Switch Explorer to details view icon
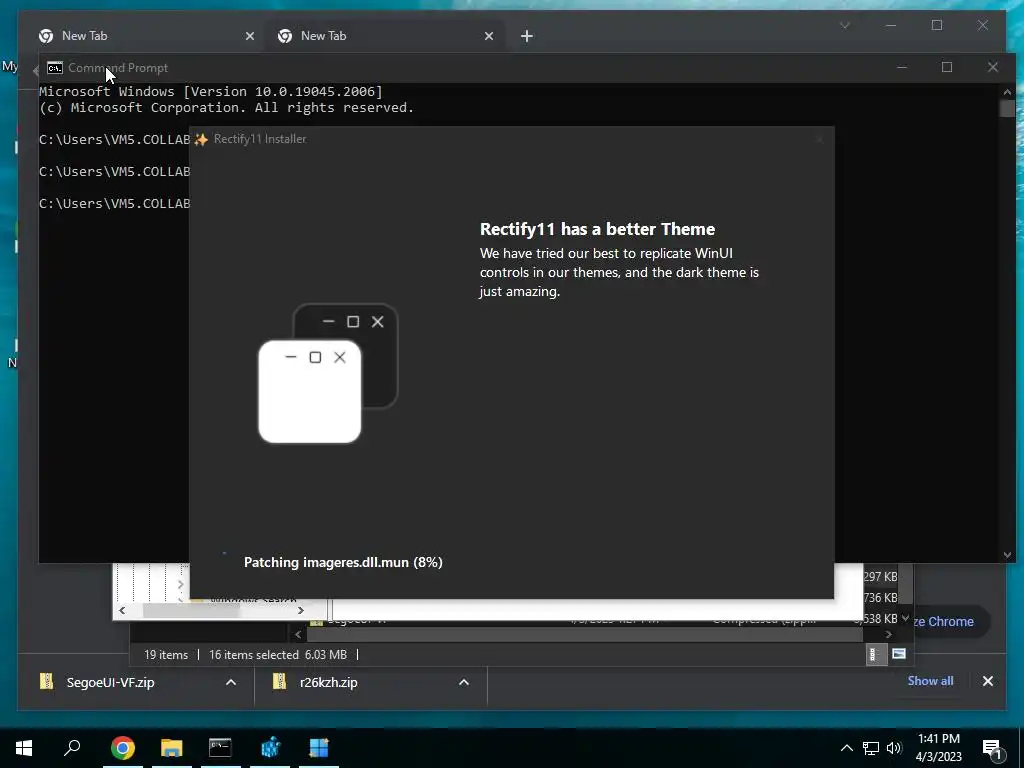 [874, 654]
